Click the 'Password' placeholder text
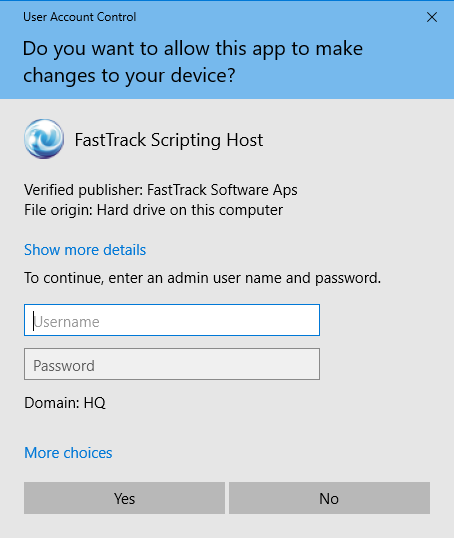Viewport: 454px width, 538px height. tap(64, 366)
